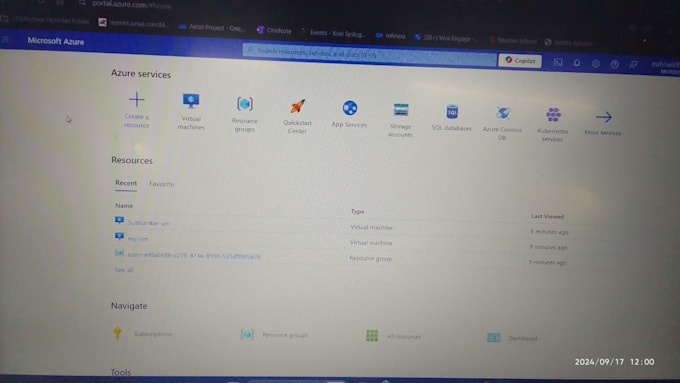Open the notifications bell
This screenshot has height=383, width=680.
click(x=577, y=63)
